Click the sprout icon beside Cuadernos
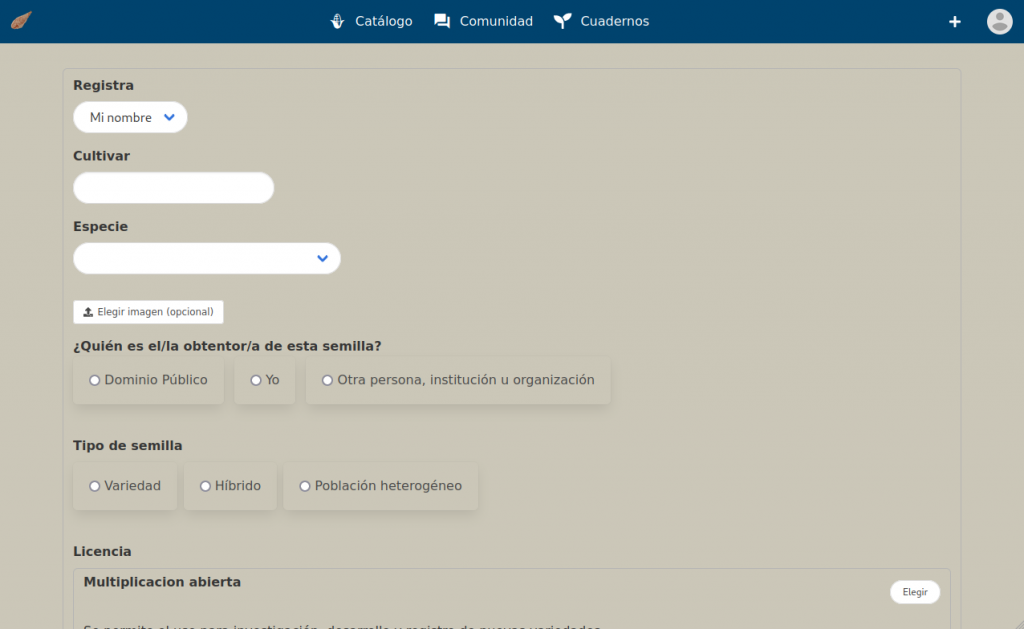 (563, 21)
